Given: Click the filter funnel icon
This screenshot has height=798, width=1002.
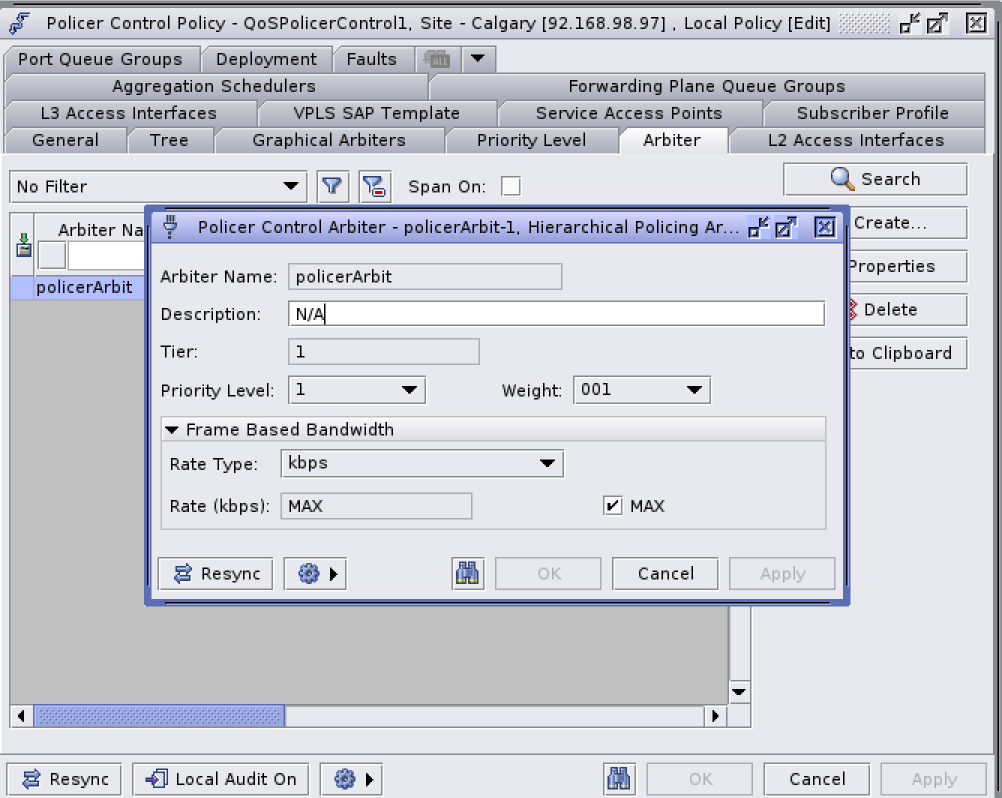Looking at the screenshot, I should [331, 186].
